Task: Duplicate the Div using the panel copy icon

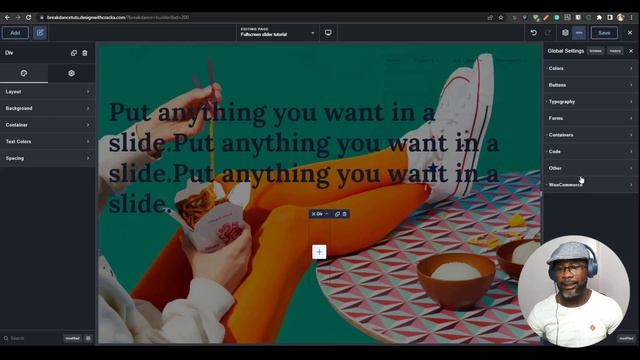Action: 73,53
